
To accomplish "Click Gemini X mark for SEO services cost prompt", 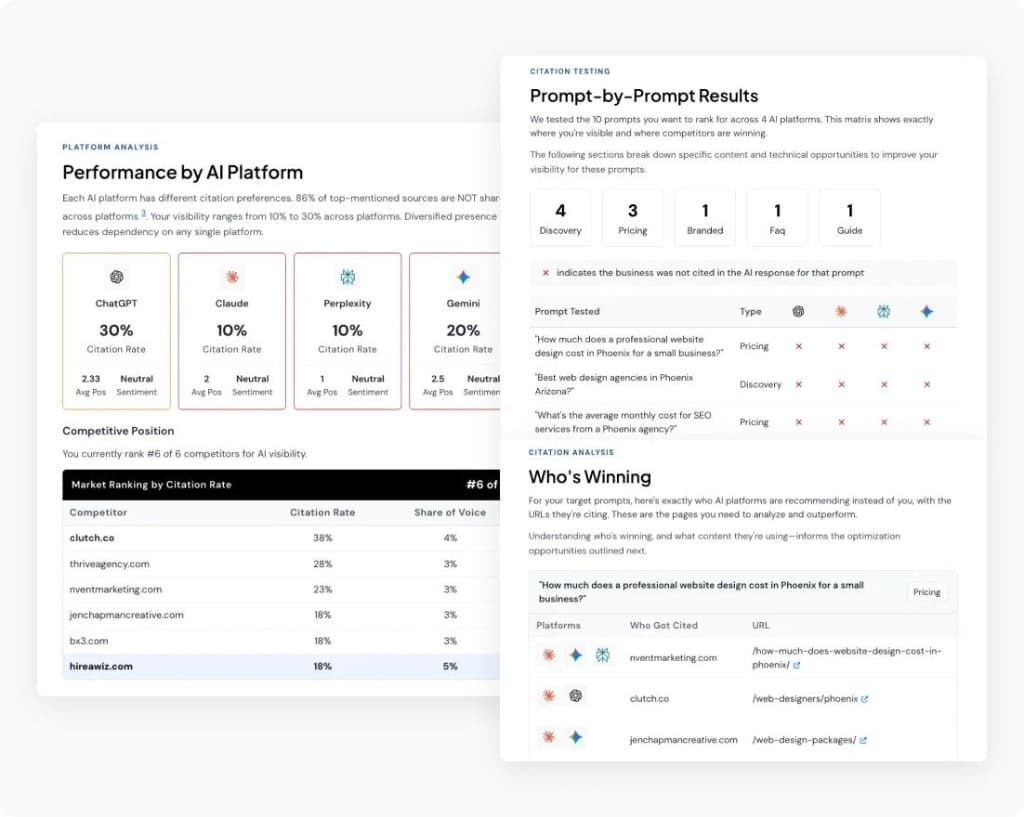I will click(x=927, y=423).
